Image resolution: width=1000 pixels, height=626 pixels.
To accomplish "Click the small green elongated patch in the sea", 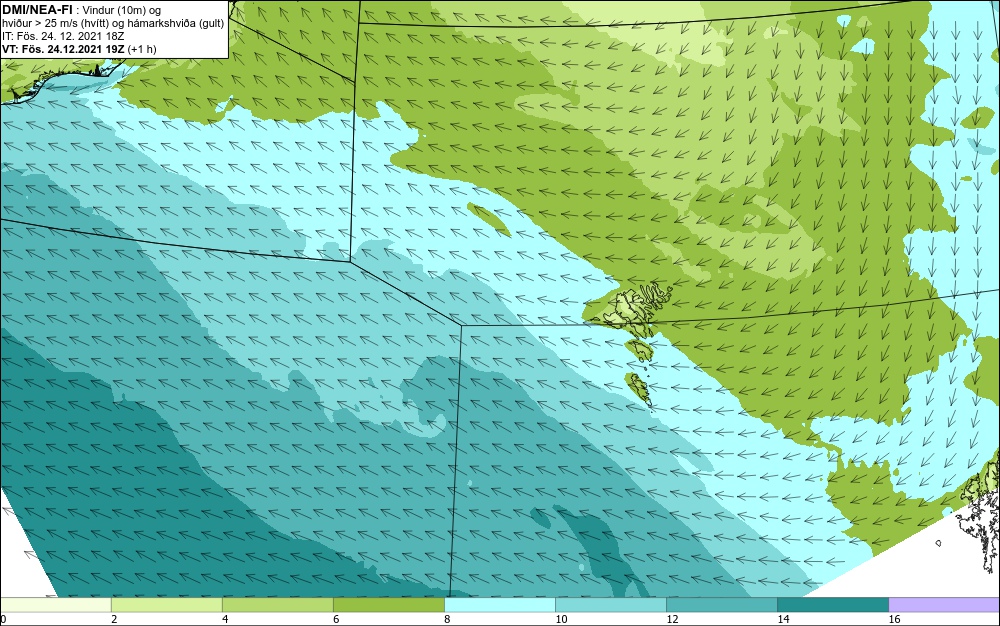I will pyautogui.click(x=489, y=219).
